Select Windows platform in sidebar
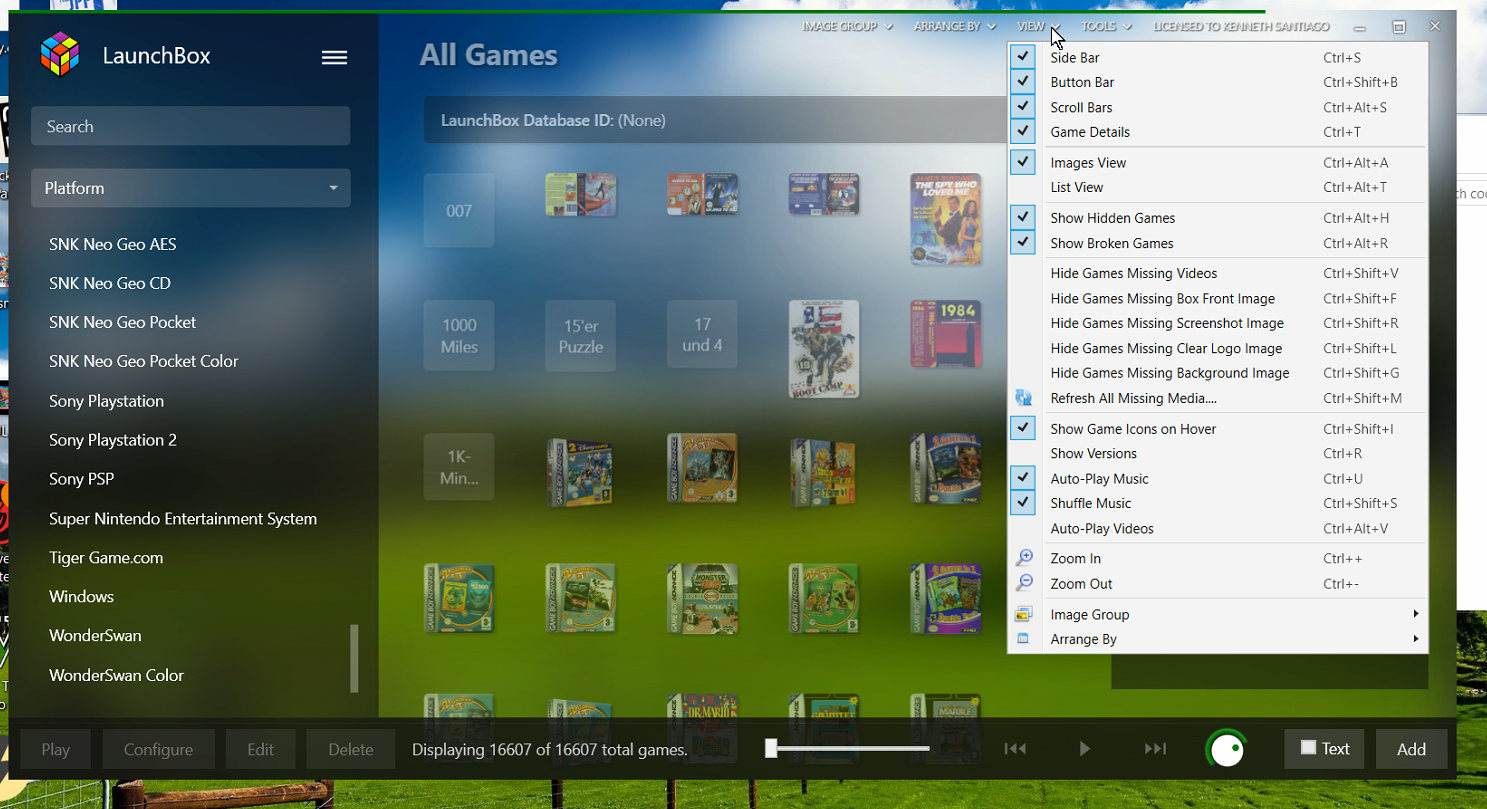 81,596
